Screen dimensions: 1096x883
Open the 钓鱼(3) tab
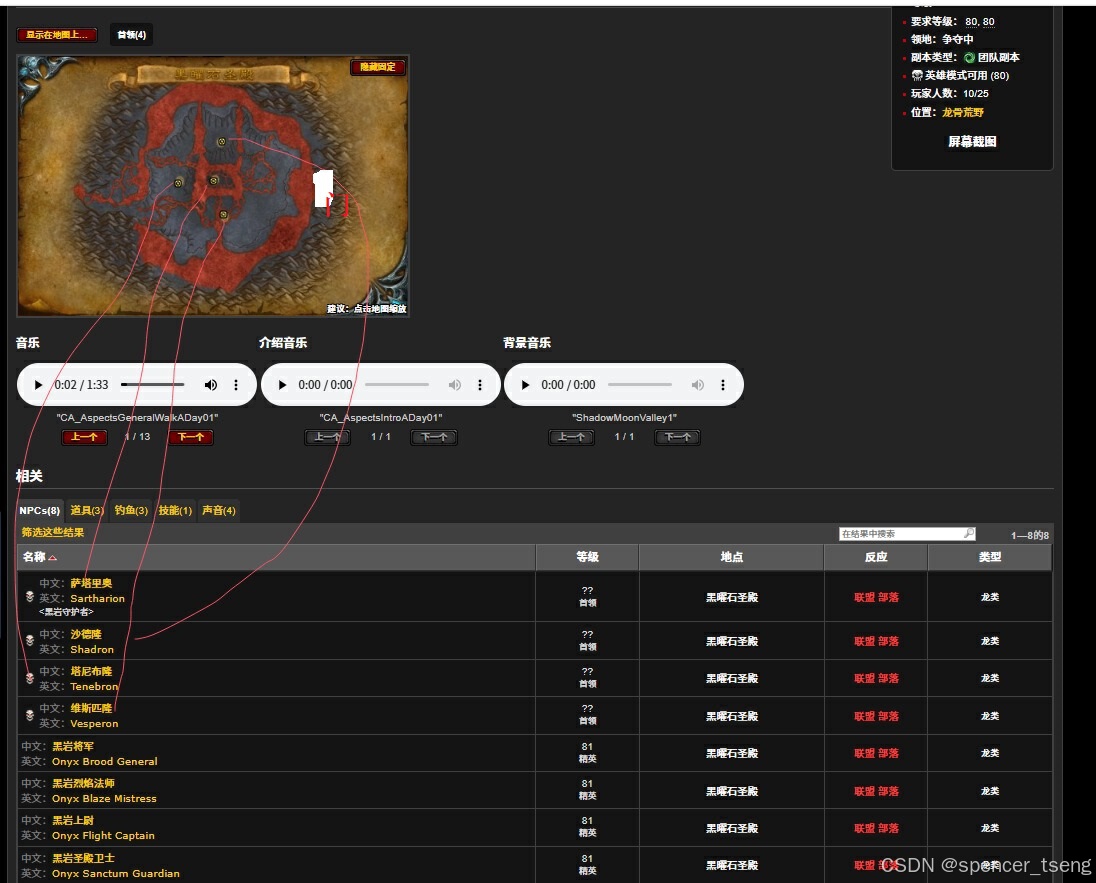(x=131, y=510)
